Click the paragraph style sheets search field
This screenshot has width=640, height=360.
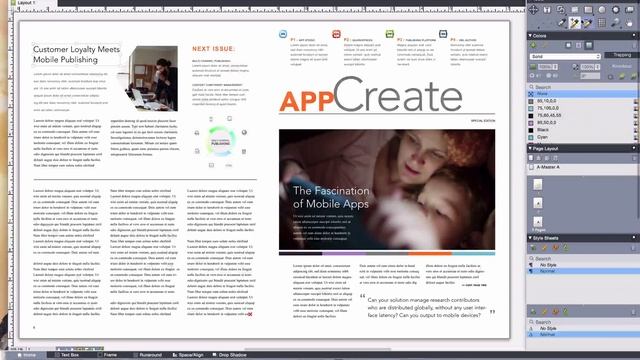tap(583, 258)
